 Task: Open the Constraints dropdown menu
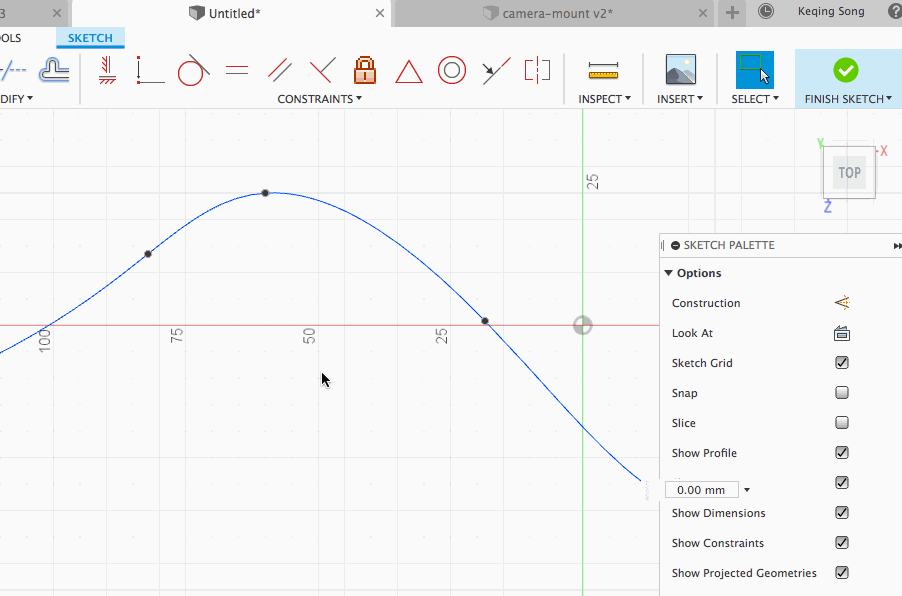tap(319, 99)
